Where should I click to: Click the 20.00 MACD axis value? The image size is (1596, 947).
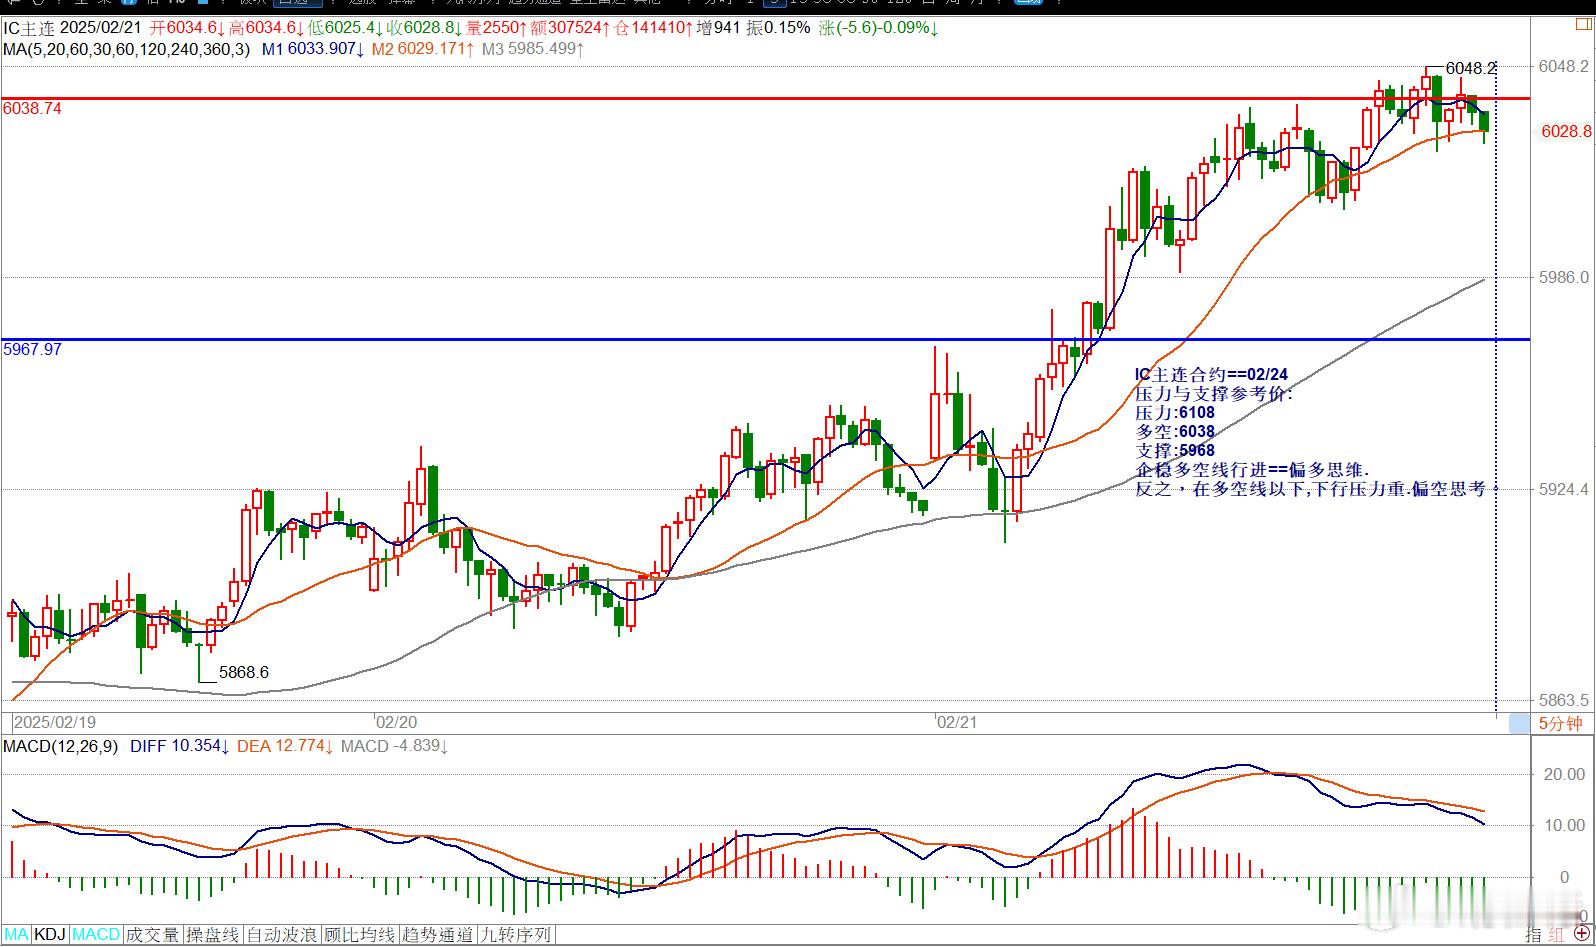pos(1565,774)
